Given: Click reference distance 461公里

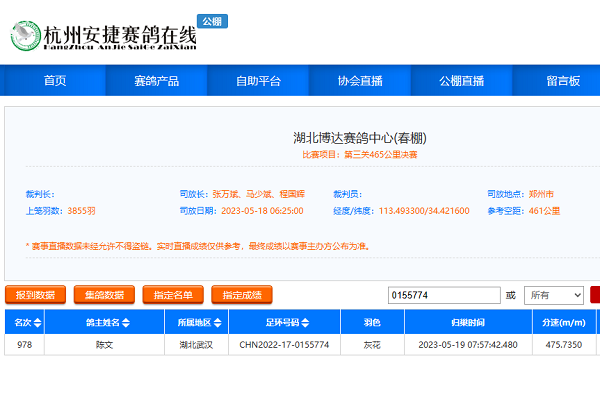Looking at the screenshot, I should click(544, 211).
